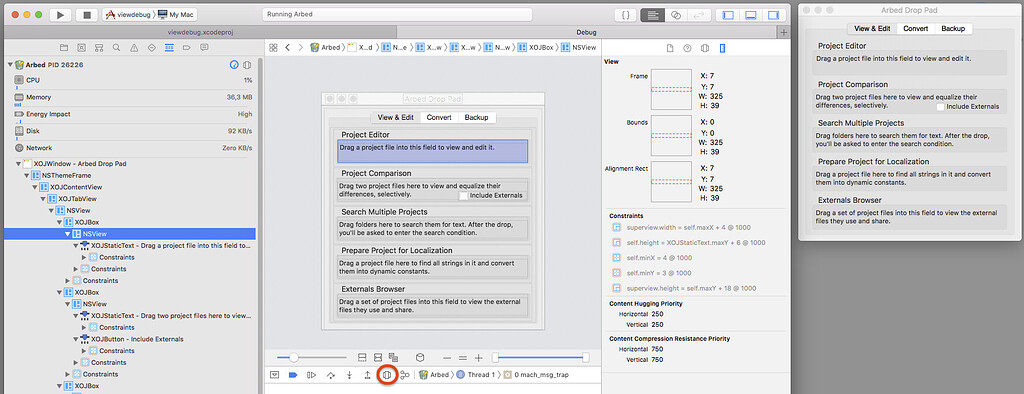Click the Step Into debug button

pyautogui.click(x=349, y=375)
